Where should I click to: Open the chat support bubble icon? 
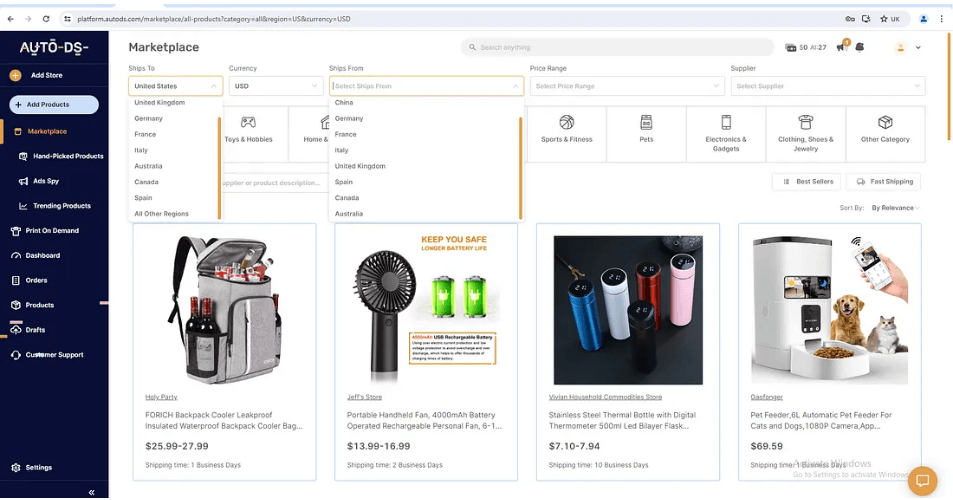[923, 481]
